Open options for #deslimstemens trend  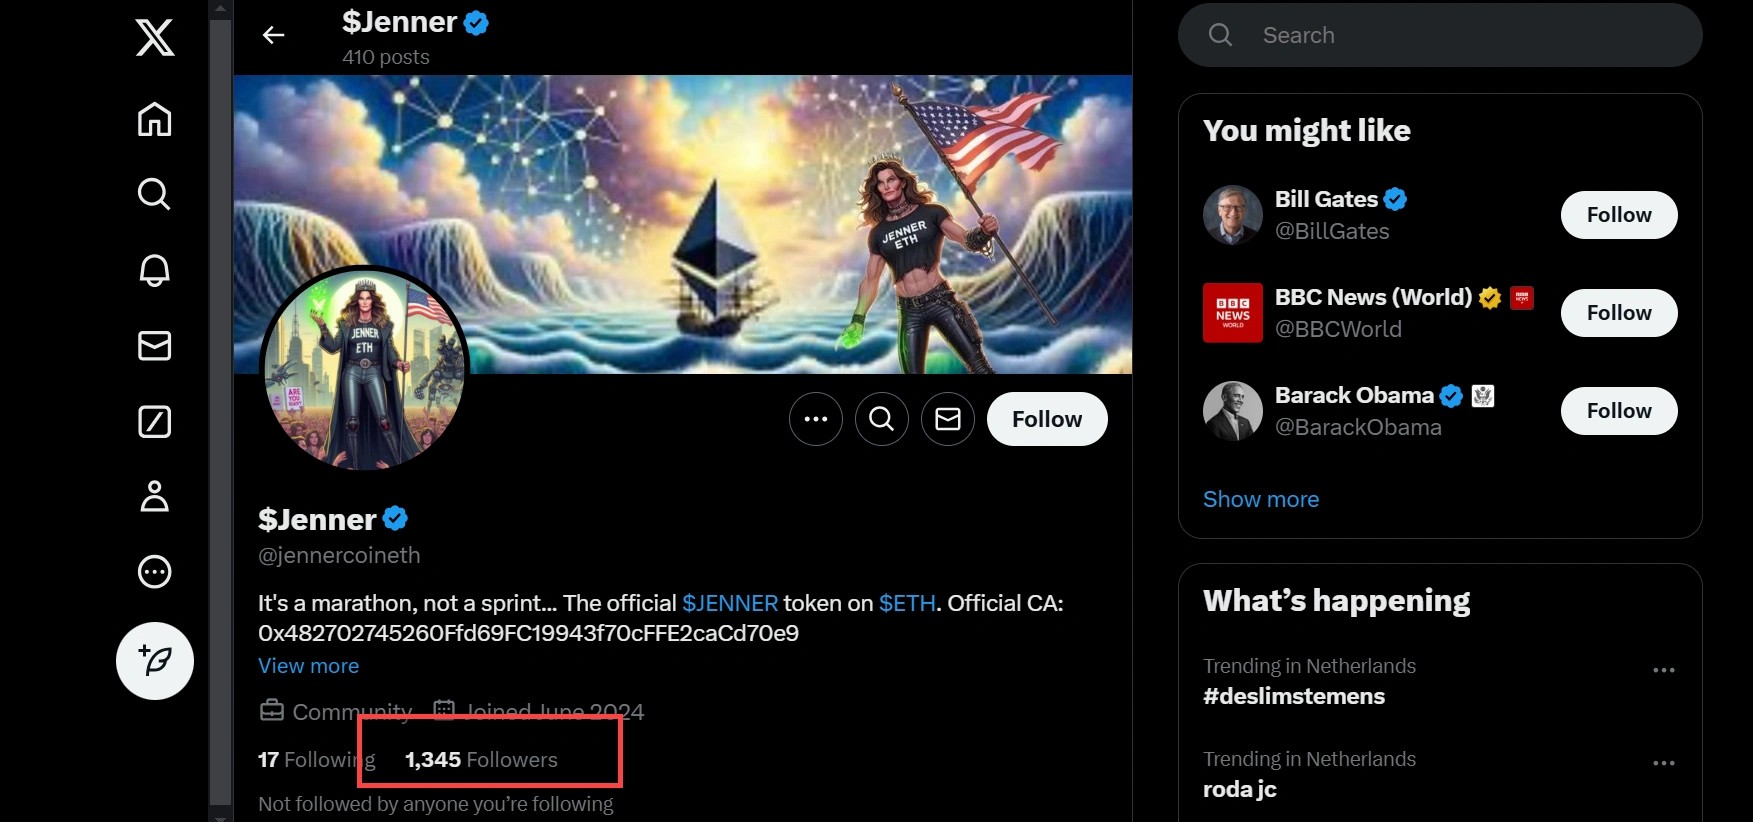[1663, 670]
